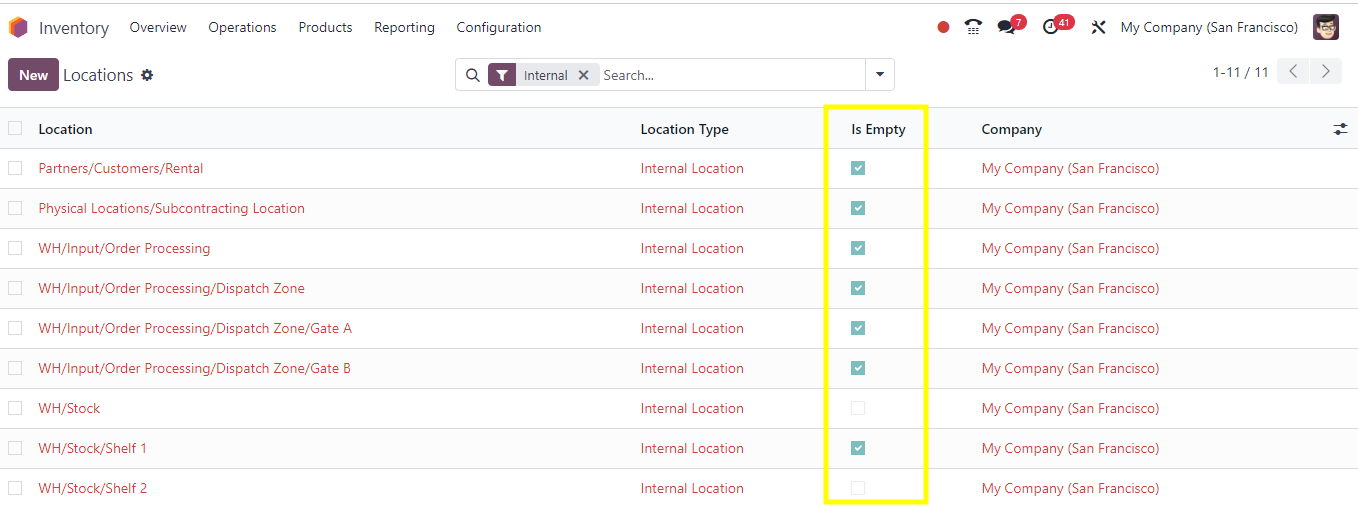Click the New button
This screenshot has width=1358, height=506.
coord(33,75)
